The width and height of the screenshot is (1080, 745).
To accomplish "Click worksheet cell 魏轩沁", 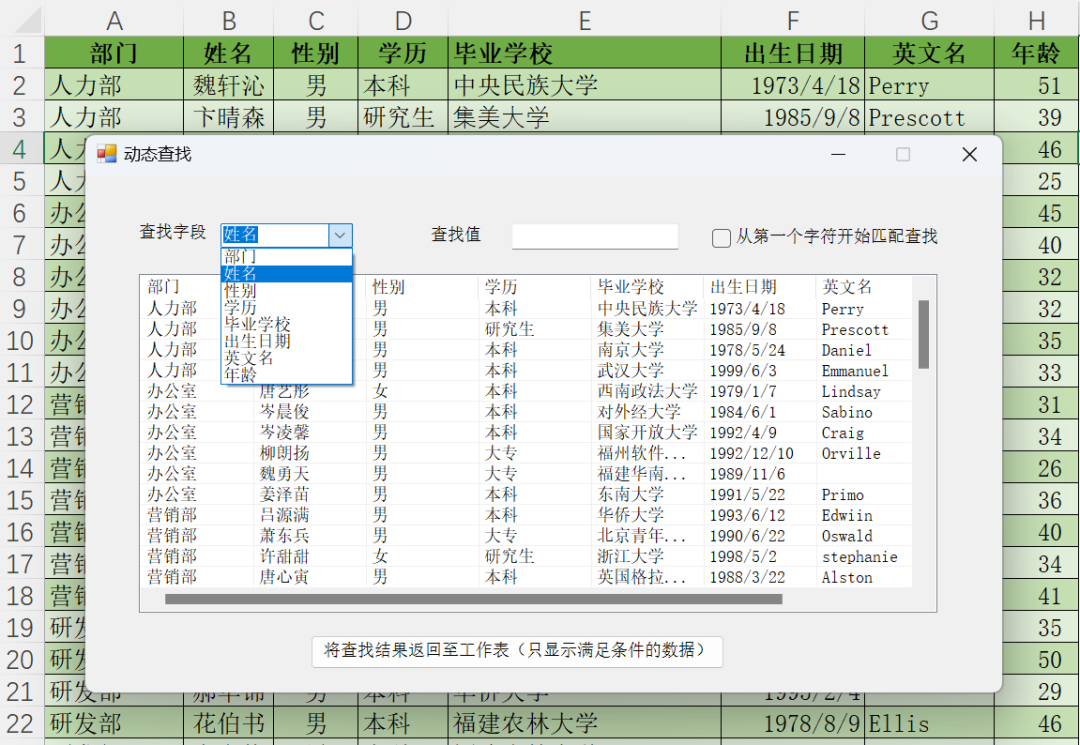I will coord(229,85).
